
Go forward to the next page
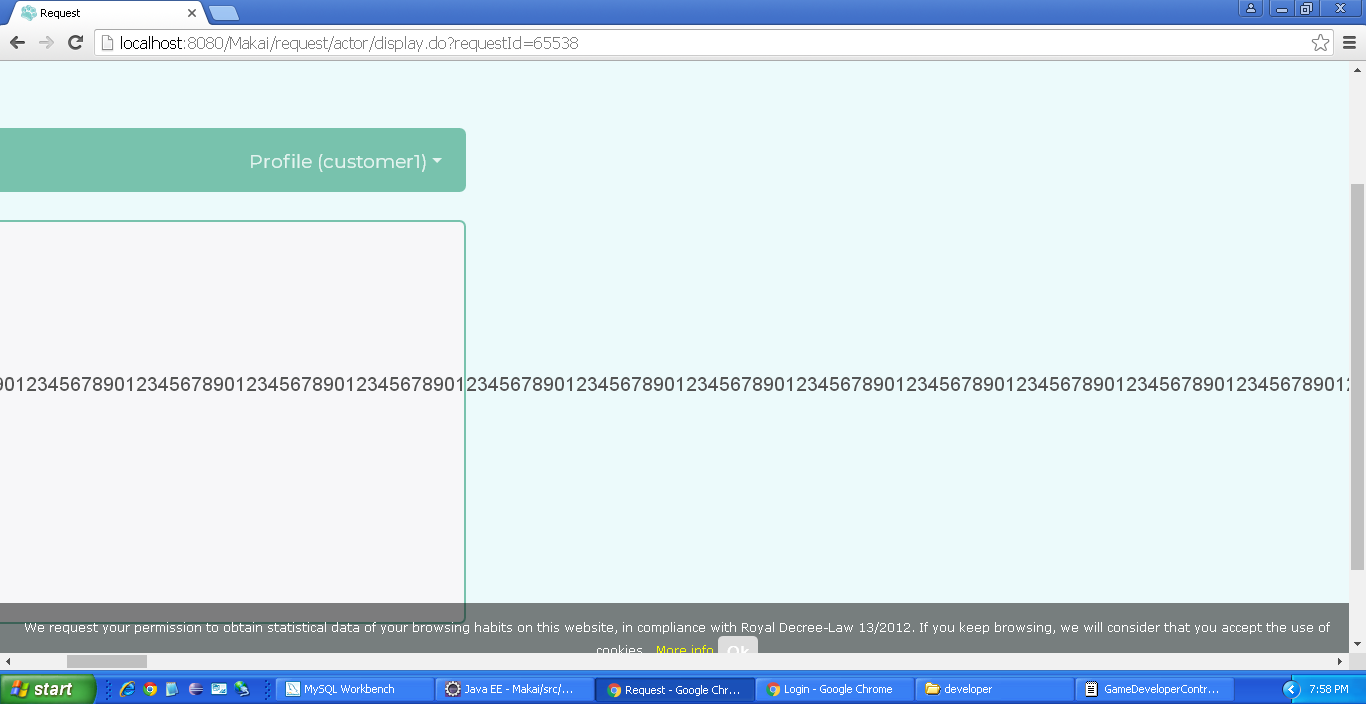tap(46, 43)
